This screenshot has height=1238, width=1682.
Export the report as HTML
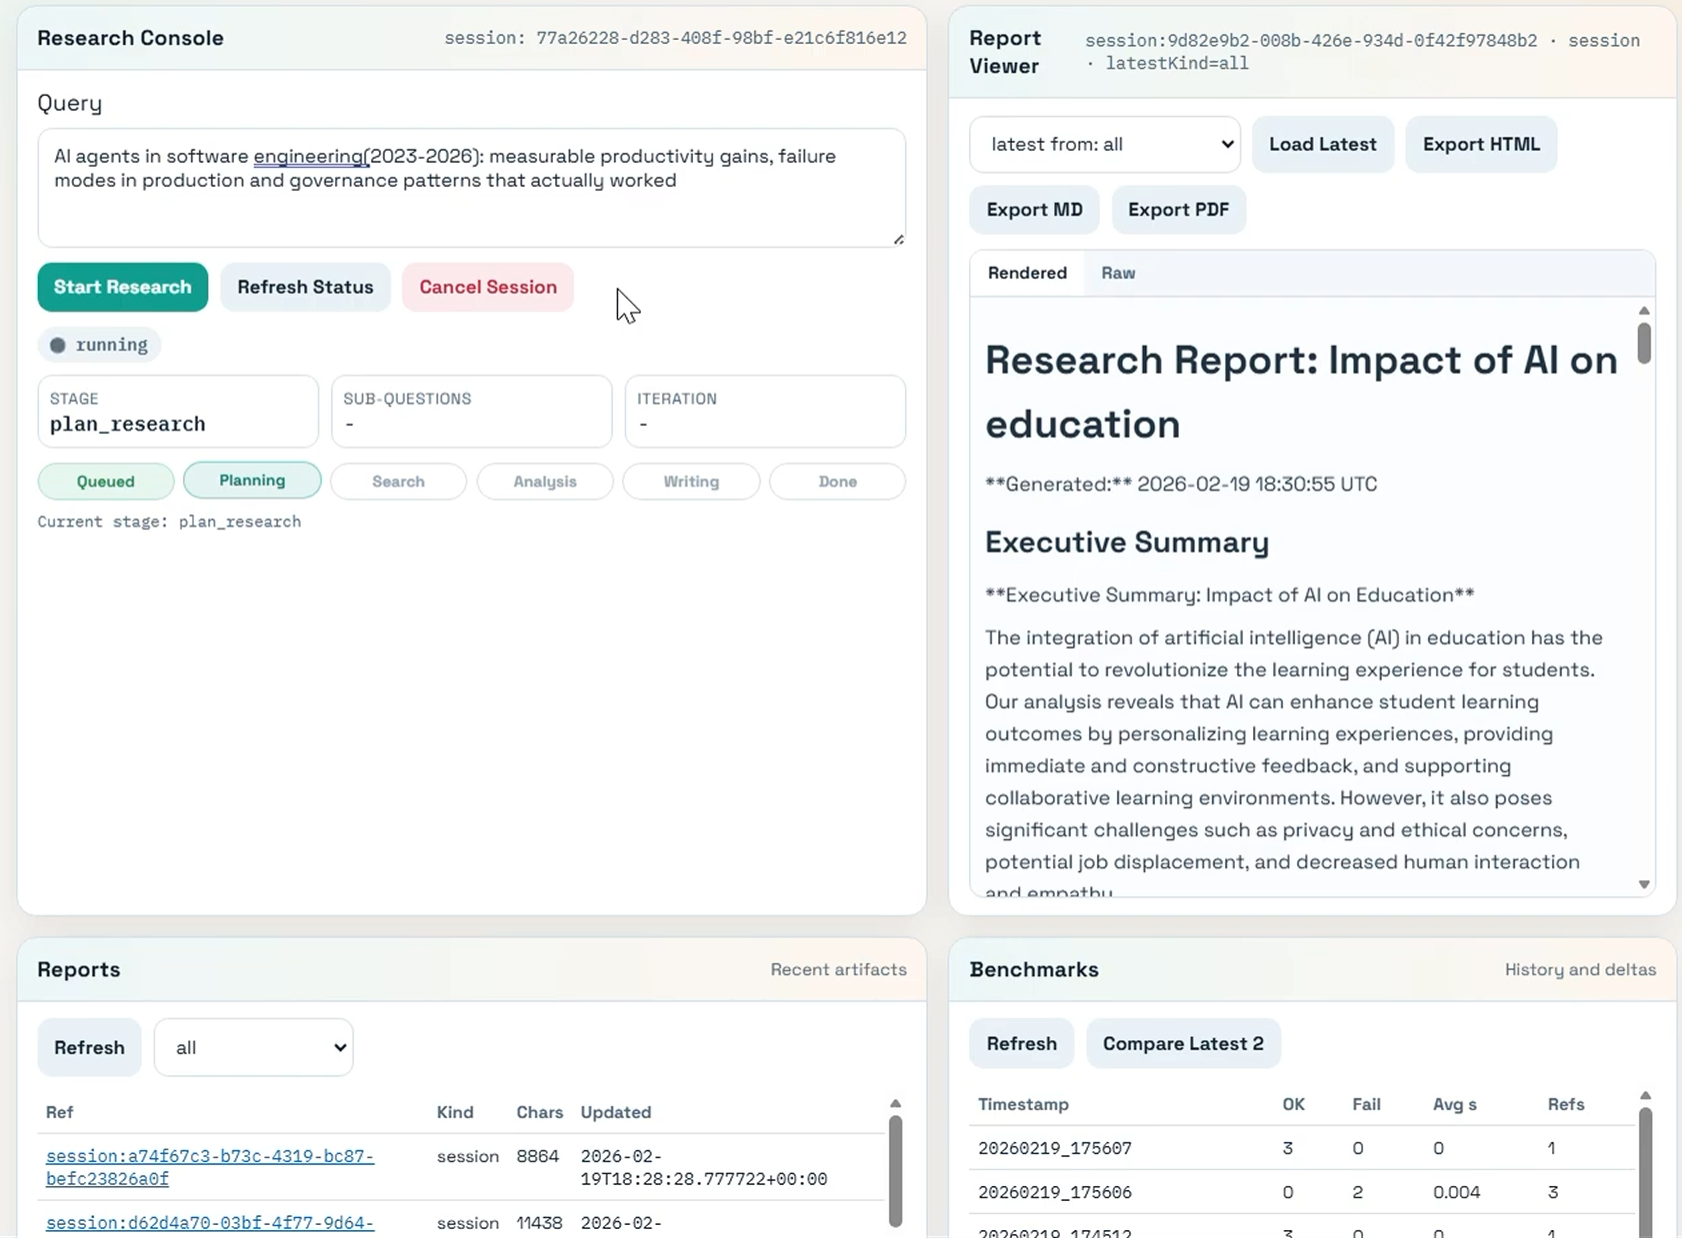pyautogui.click(x=1481, y=144)
